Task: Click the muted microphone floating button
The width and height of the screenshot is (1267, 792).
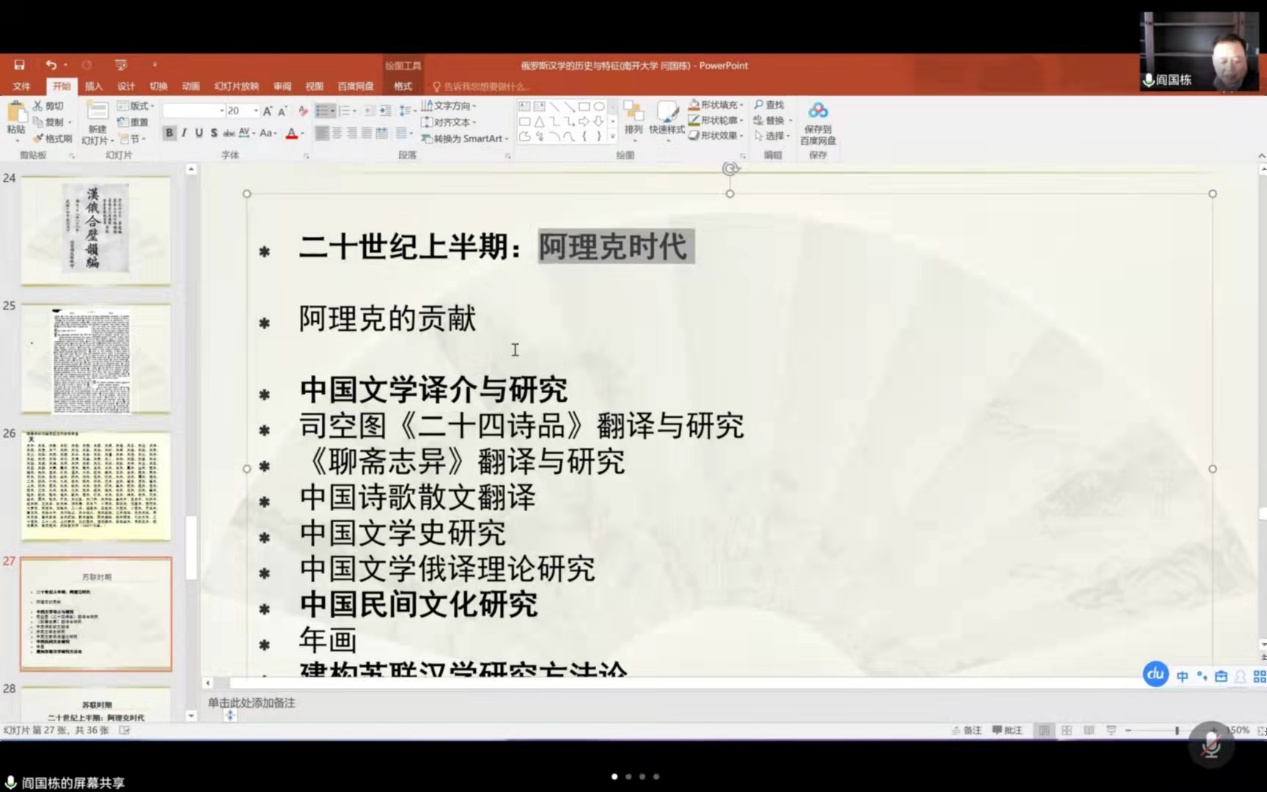Action: [x=1211, y=745]
